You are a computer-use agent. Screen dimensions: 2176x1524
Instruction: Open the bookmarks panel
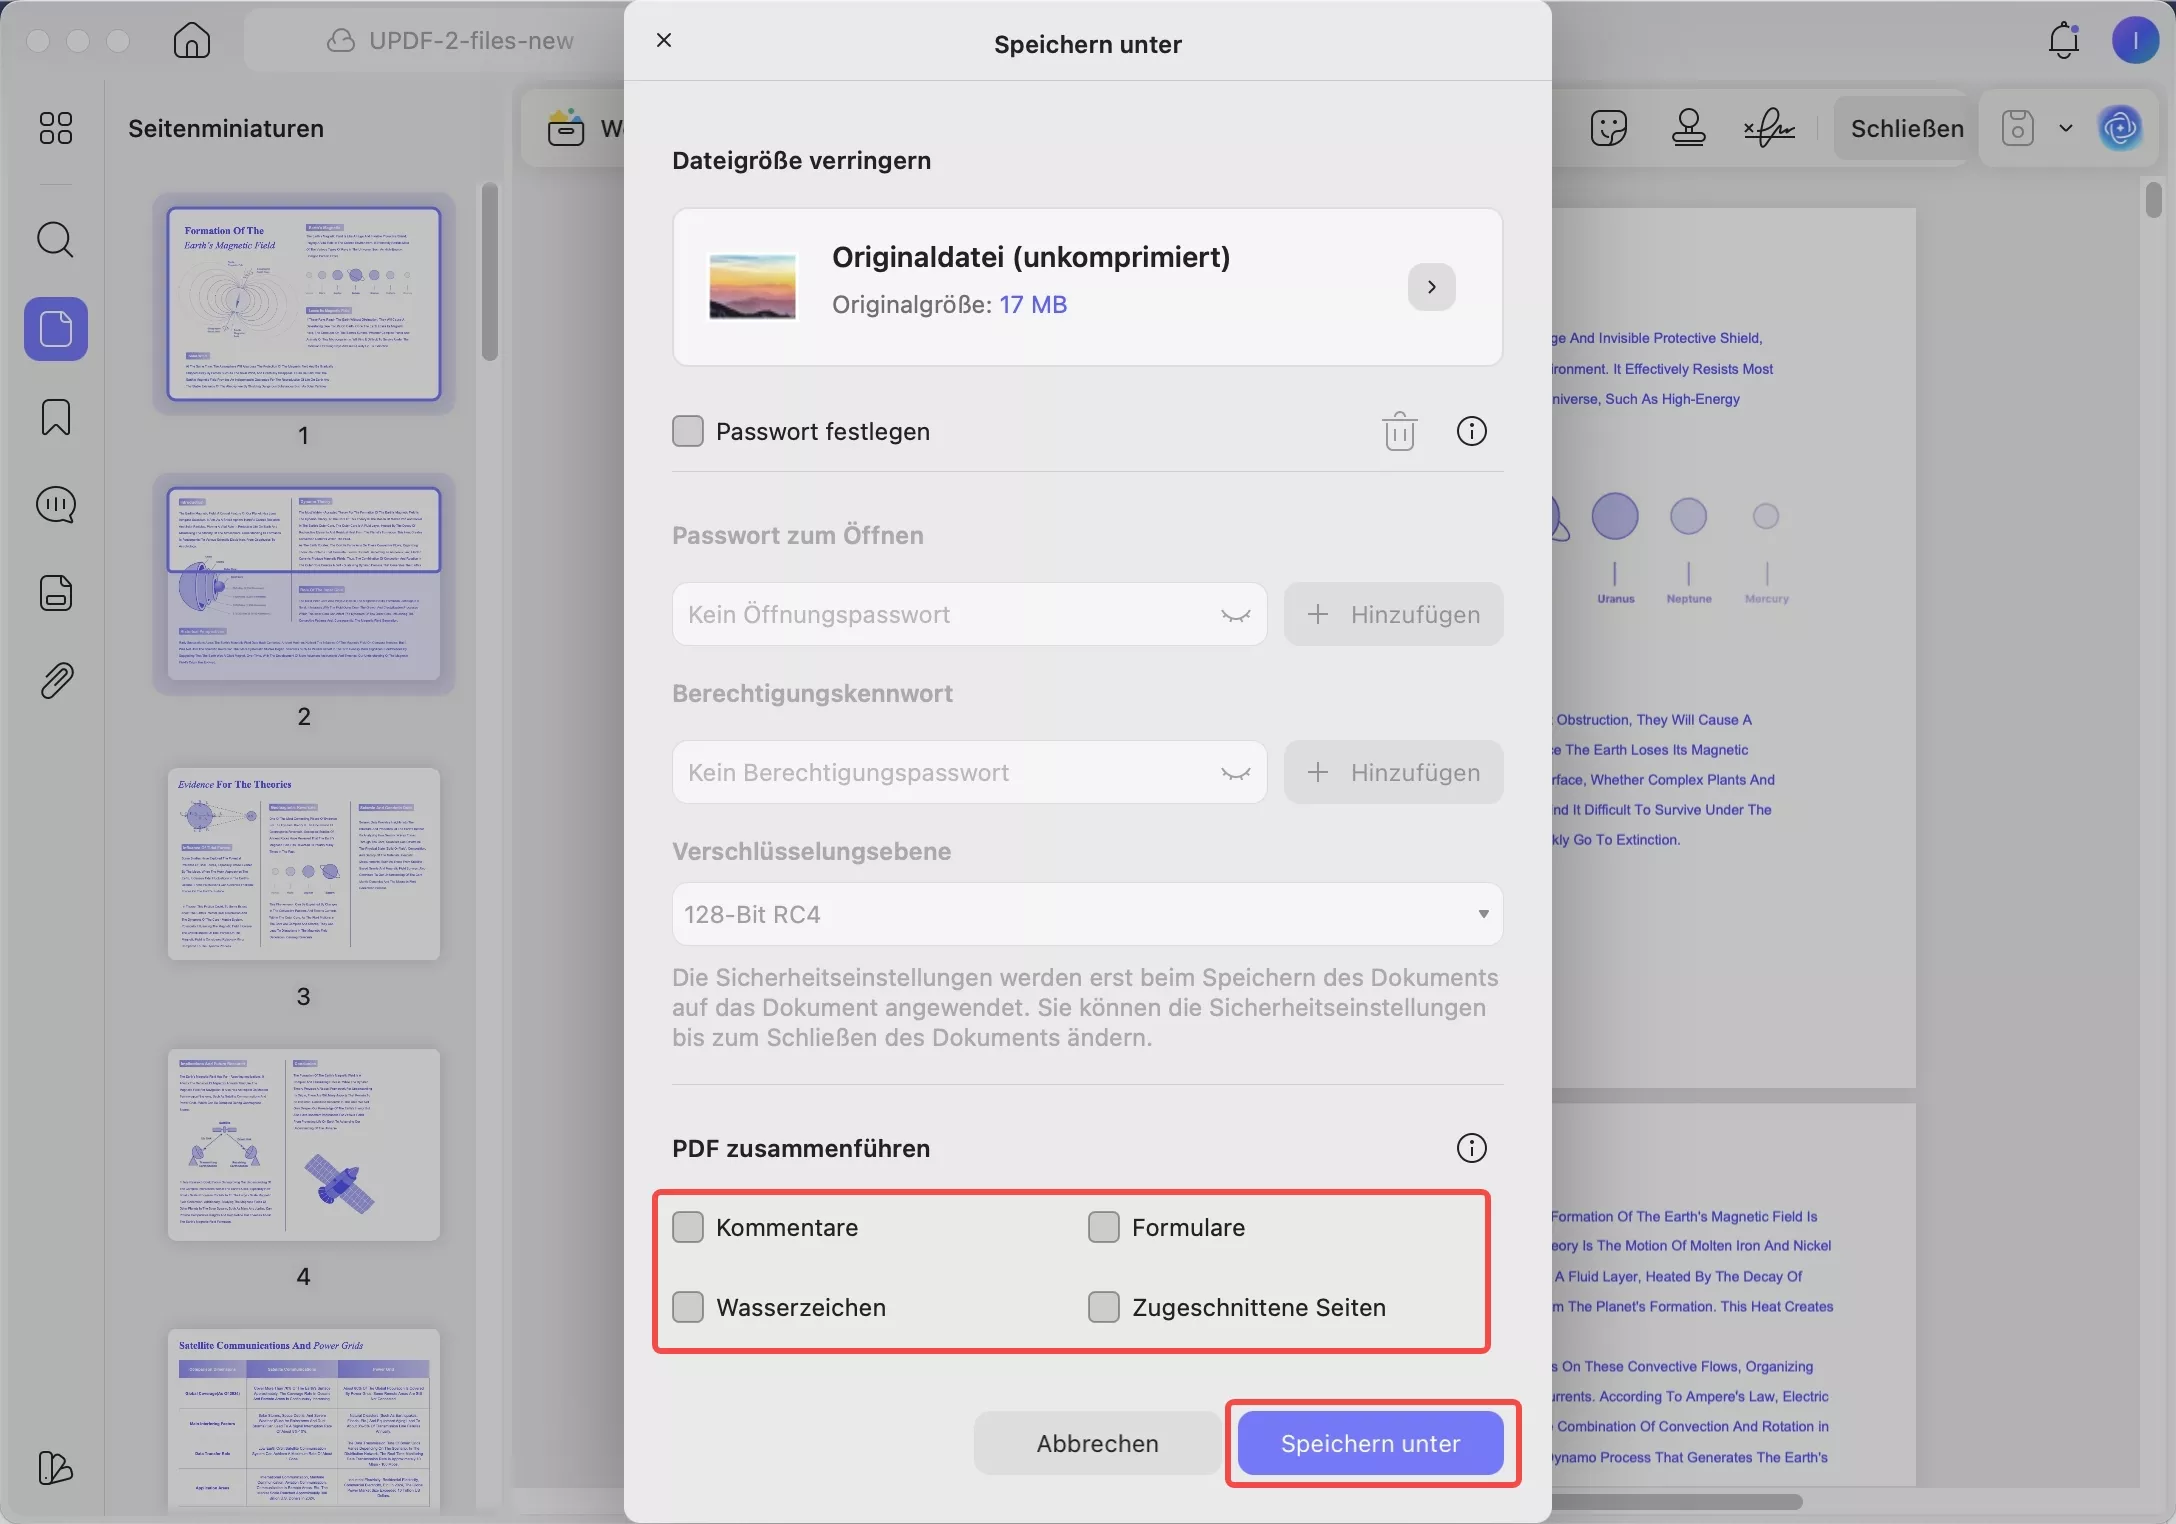(56, 417)
